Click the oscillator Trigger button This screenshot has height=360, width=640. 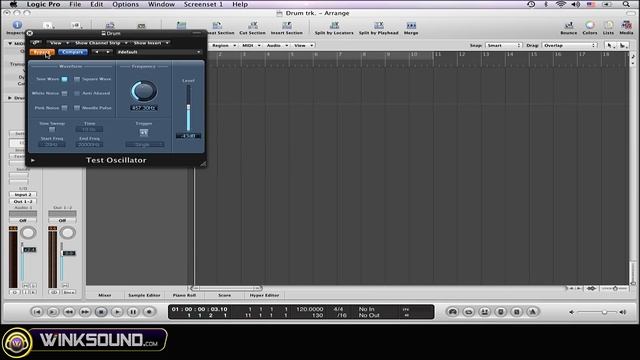(144, 132)
